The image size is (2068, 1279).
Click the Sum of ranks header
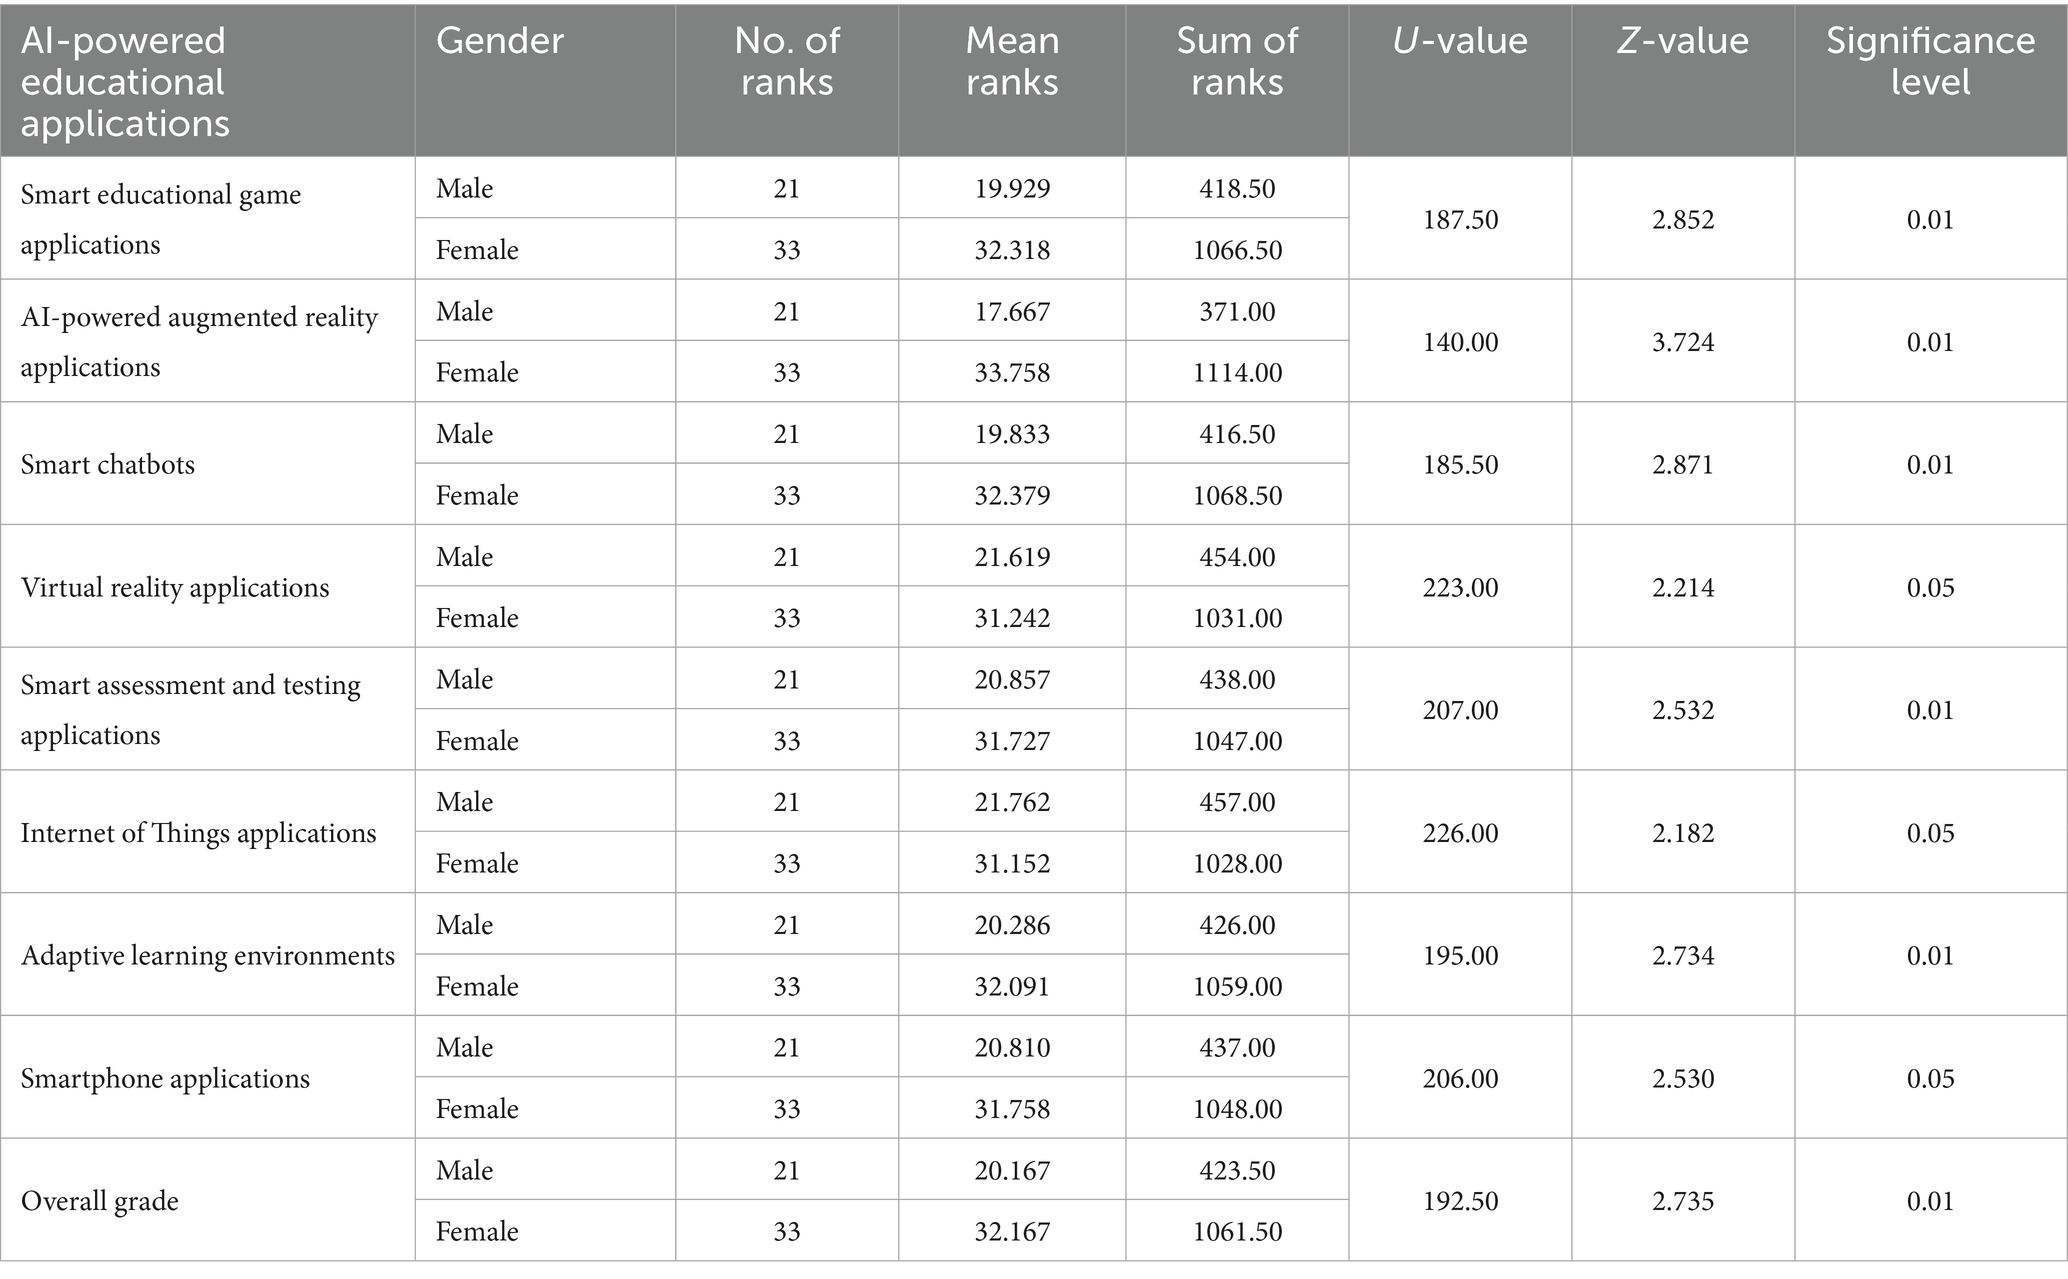coord(1237,61)
